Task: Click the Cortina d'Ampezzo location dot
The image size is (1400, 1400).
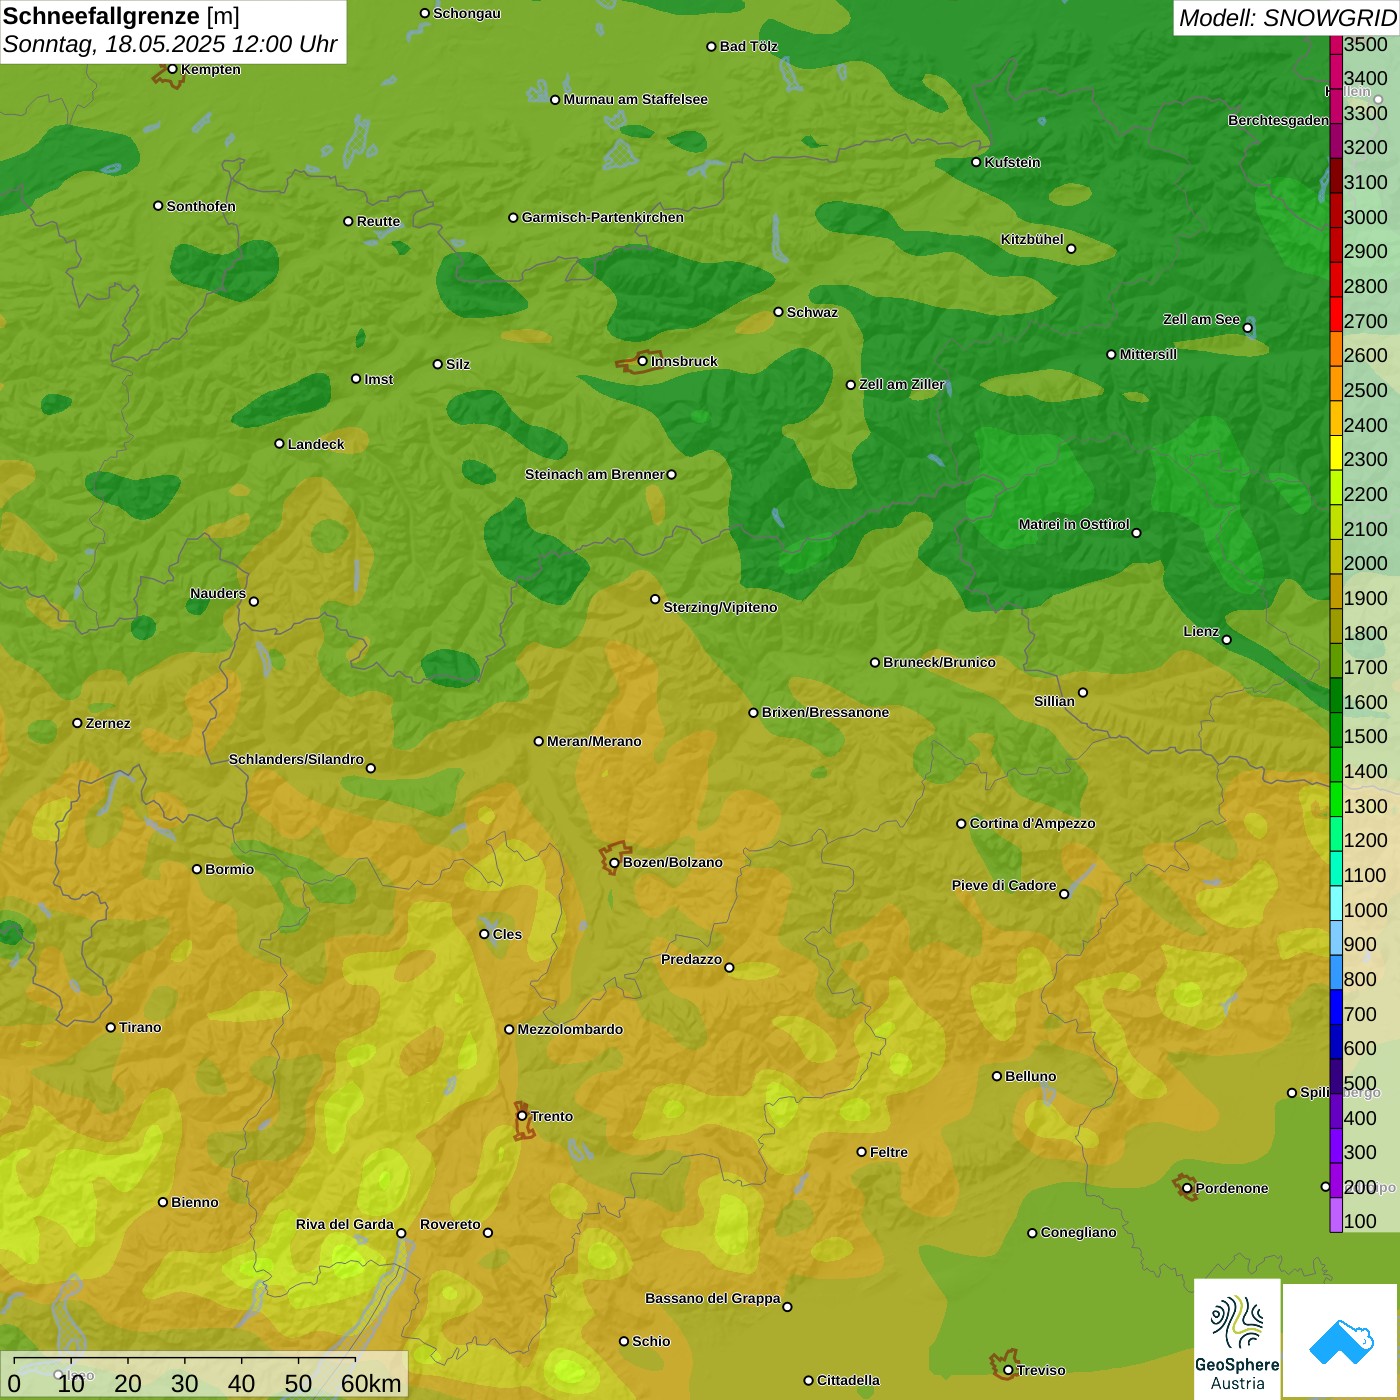Action: (961, 824)
